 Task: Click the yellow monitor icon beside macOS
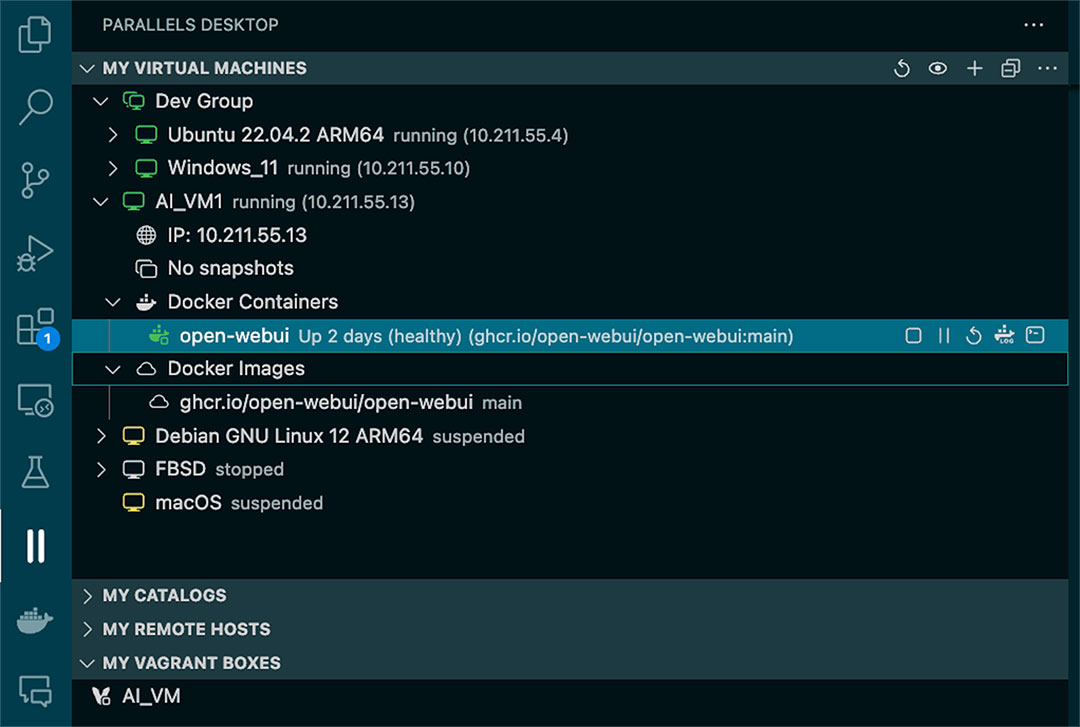(134, 502)
